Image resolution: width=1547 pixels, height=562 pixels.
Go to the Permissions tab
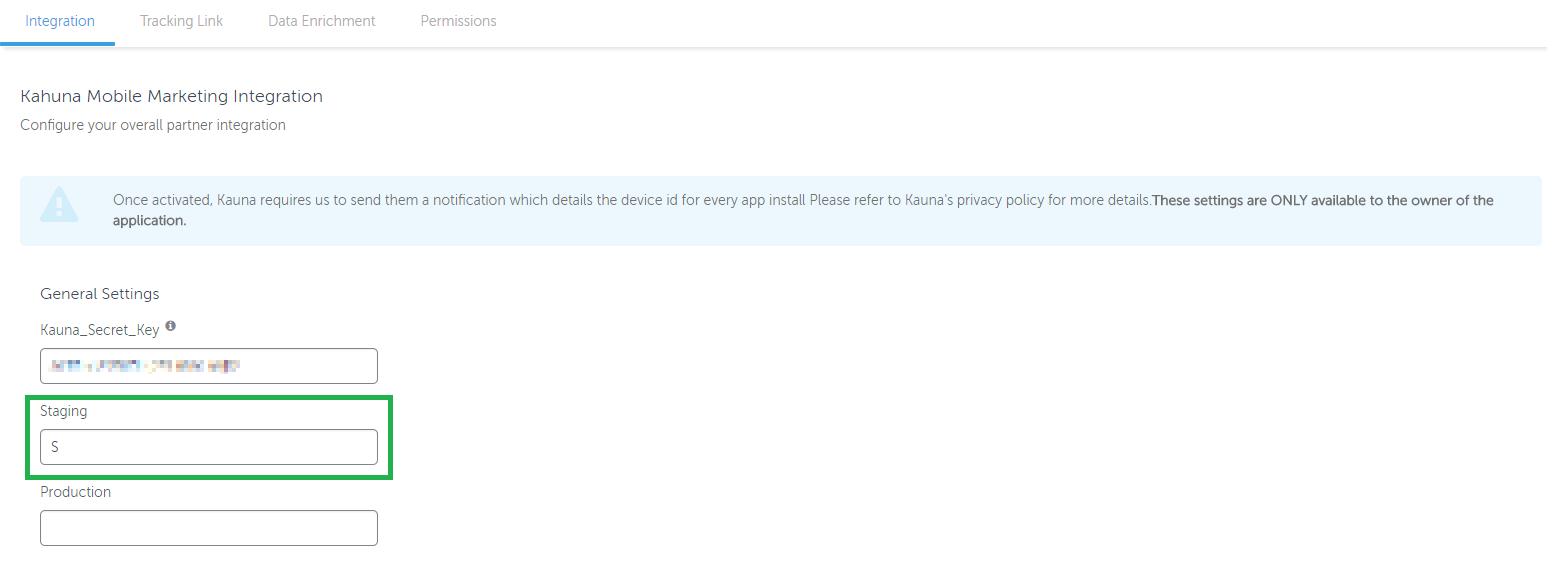click(x=458, y=21)
